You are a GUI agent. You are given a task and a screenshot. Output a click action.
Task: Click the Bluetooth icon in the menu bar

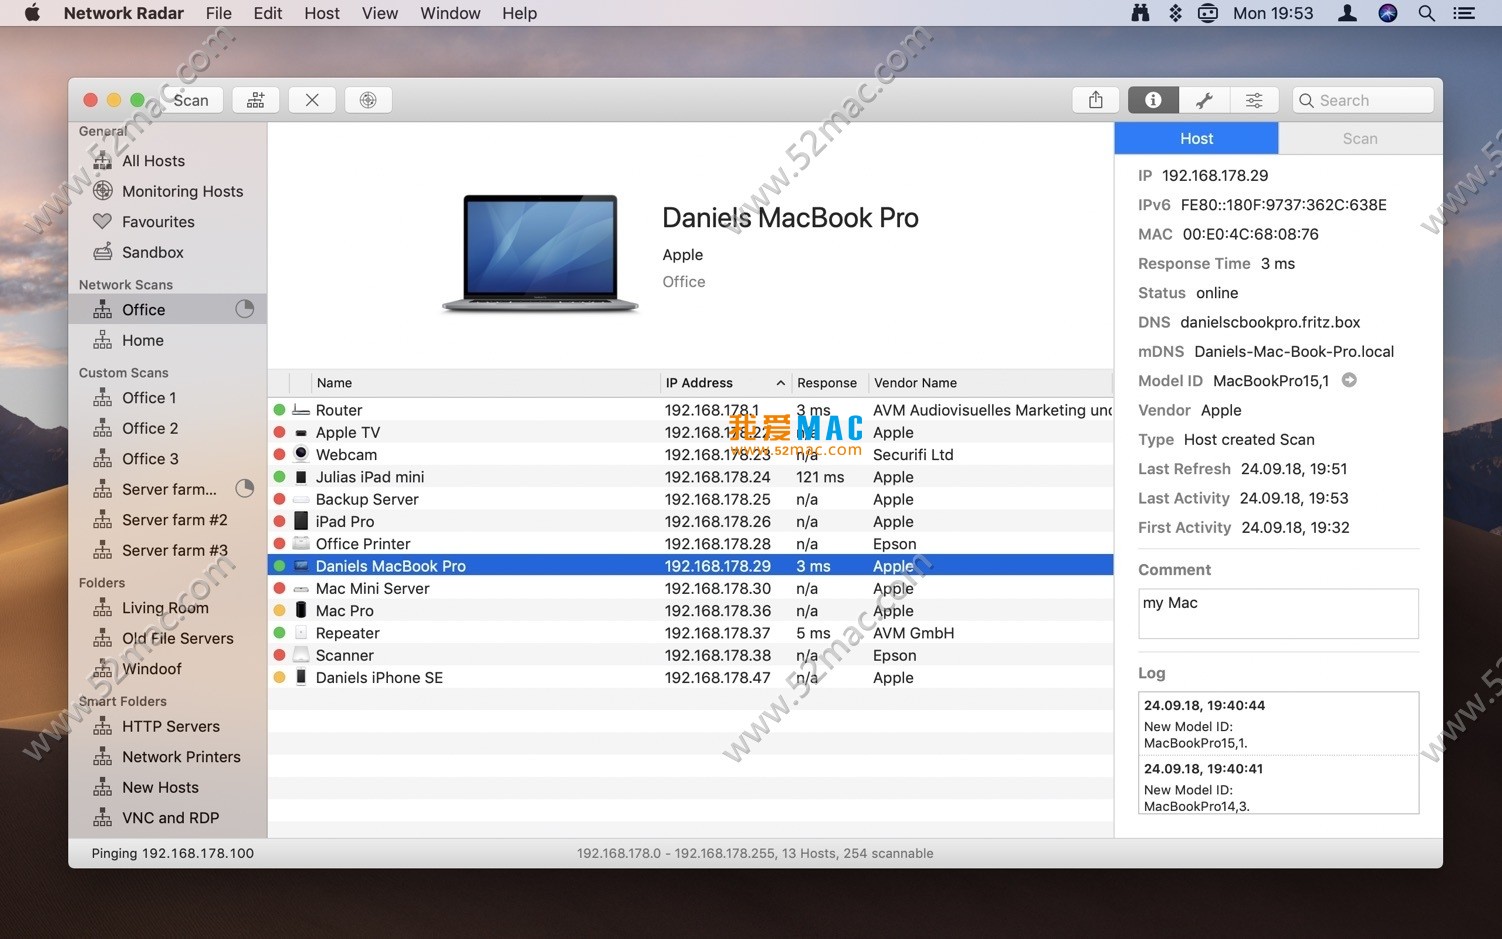click(x=1174, y=13)
